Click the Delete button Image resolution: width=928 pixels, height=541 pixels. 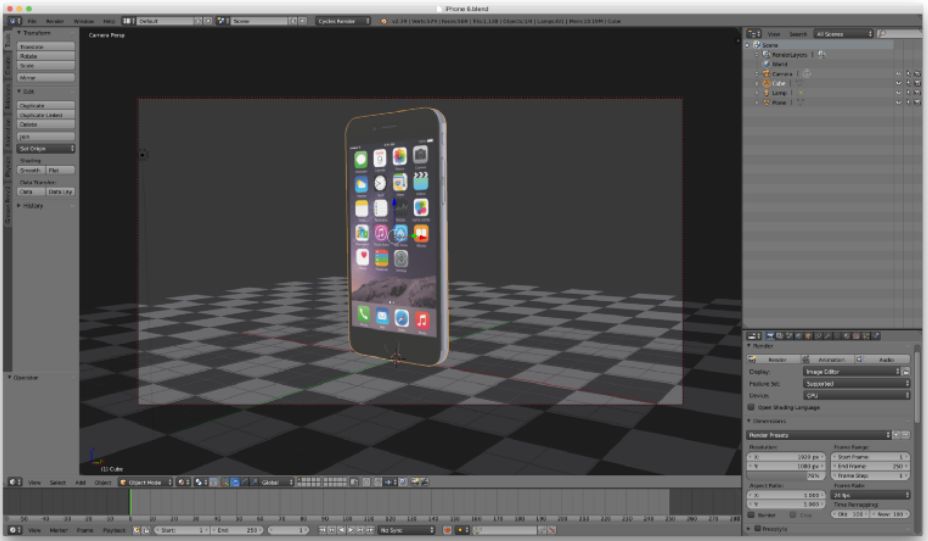coord(46,124)
